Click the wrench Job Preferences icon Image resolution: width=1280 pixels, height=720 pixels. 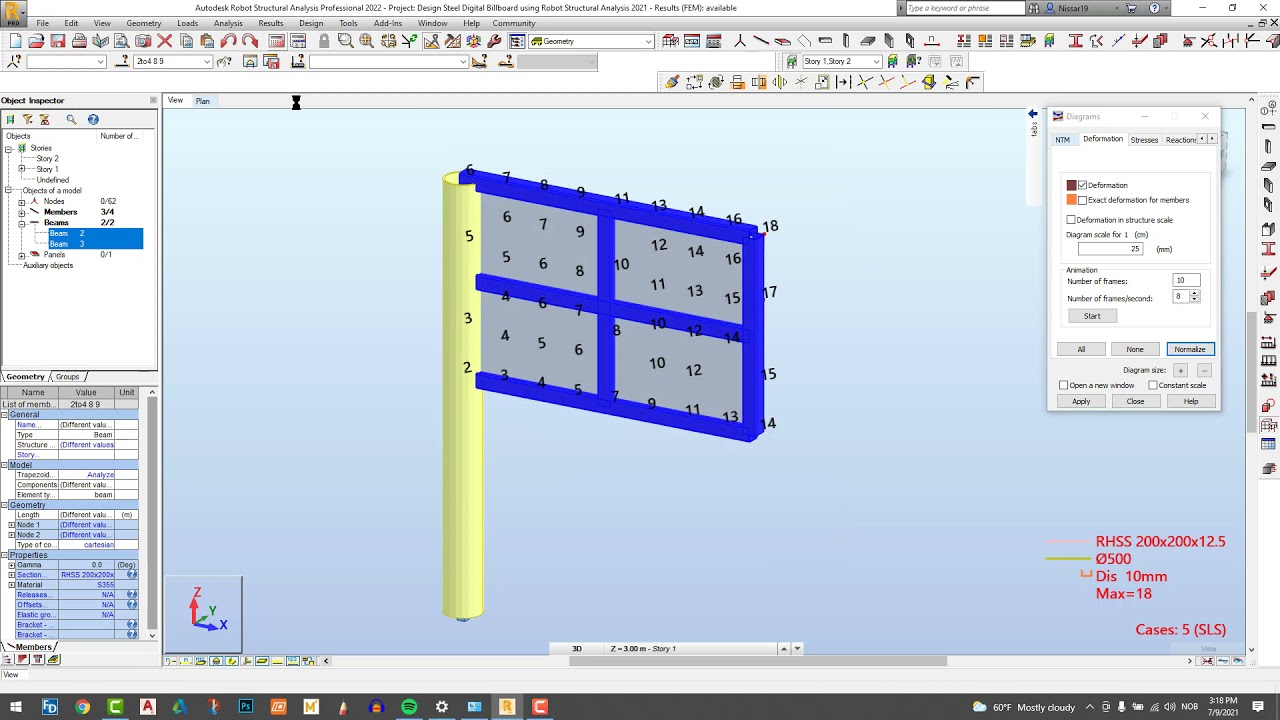pos(495,41)
